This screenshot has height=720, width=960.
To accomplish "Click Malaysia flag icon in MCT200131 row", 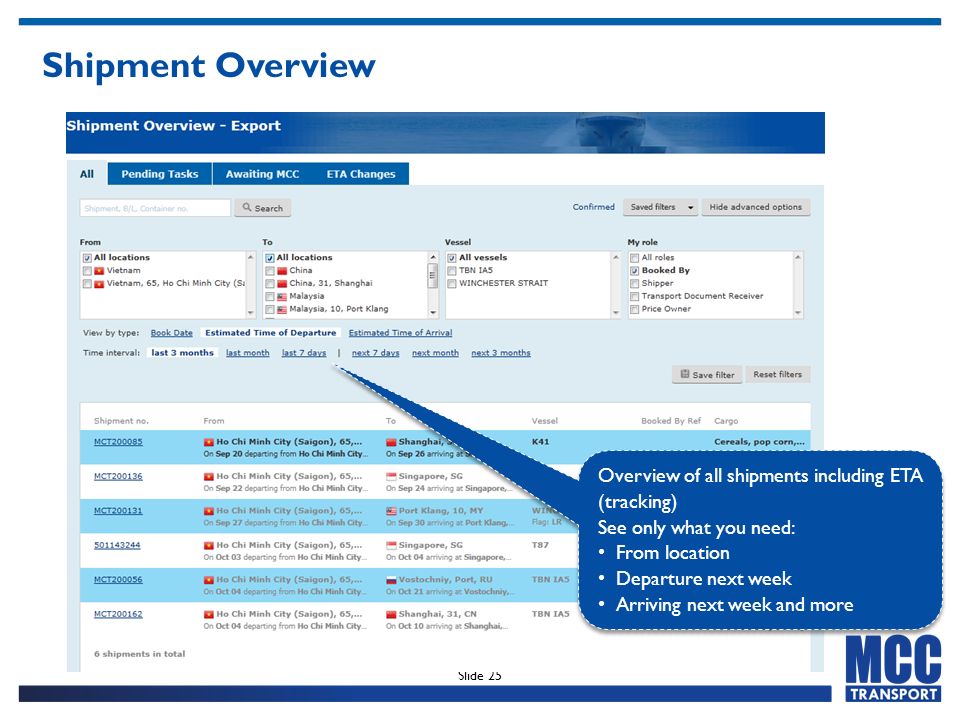I will click(x=391, y=511).
